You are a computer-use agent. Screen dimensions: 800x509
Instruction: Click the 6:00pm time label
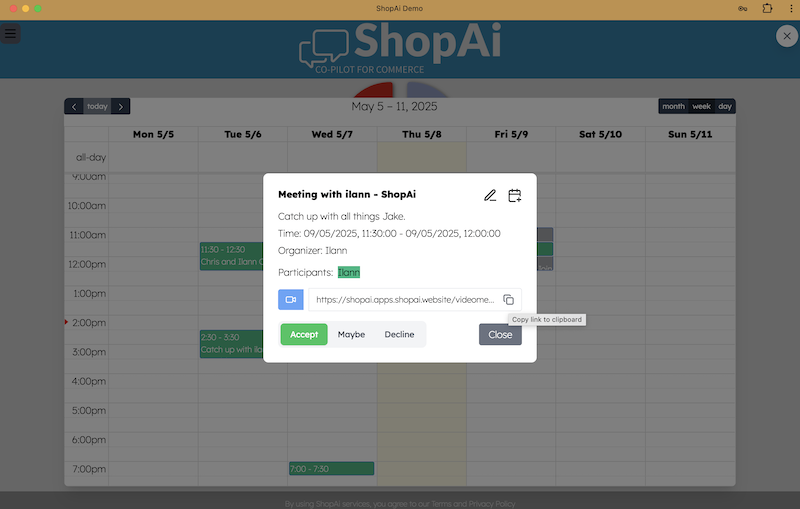point(89,440)
